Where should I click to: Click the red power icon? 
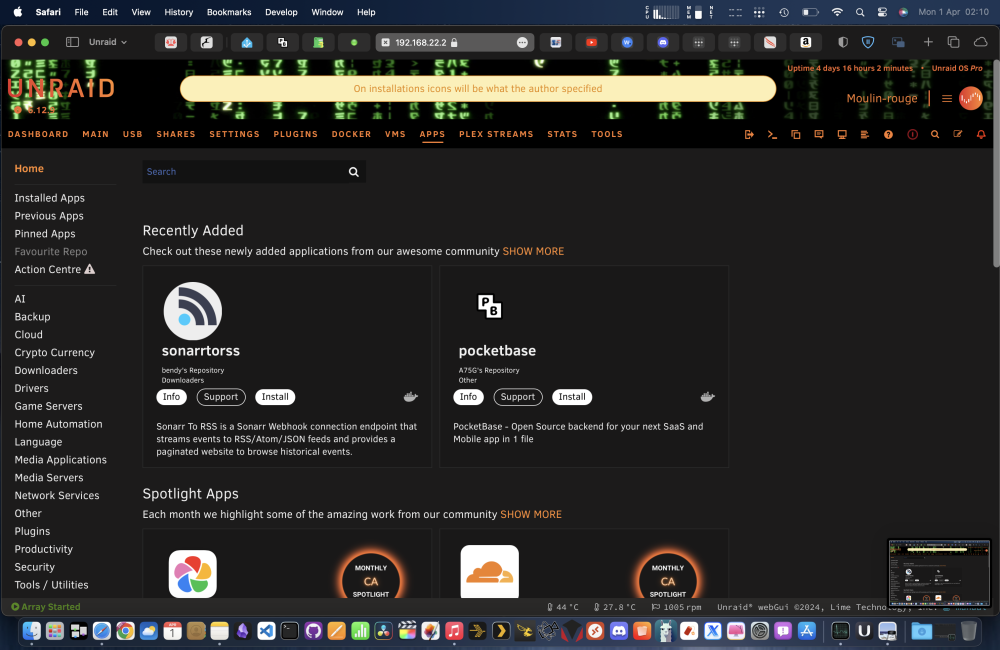click(913, 135)
